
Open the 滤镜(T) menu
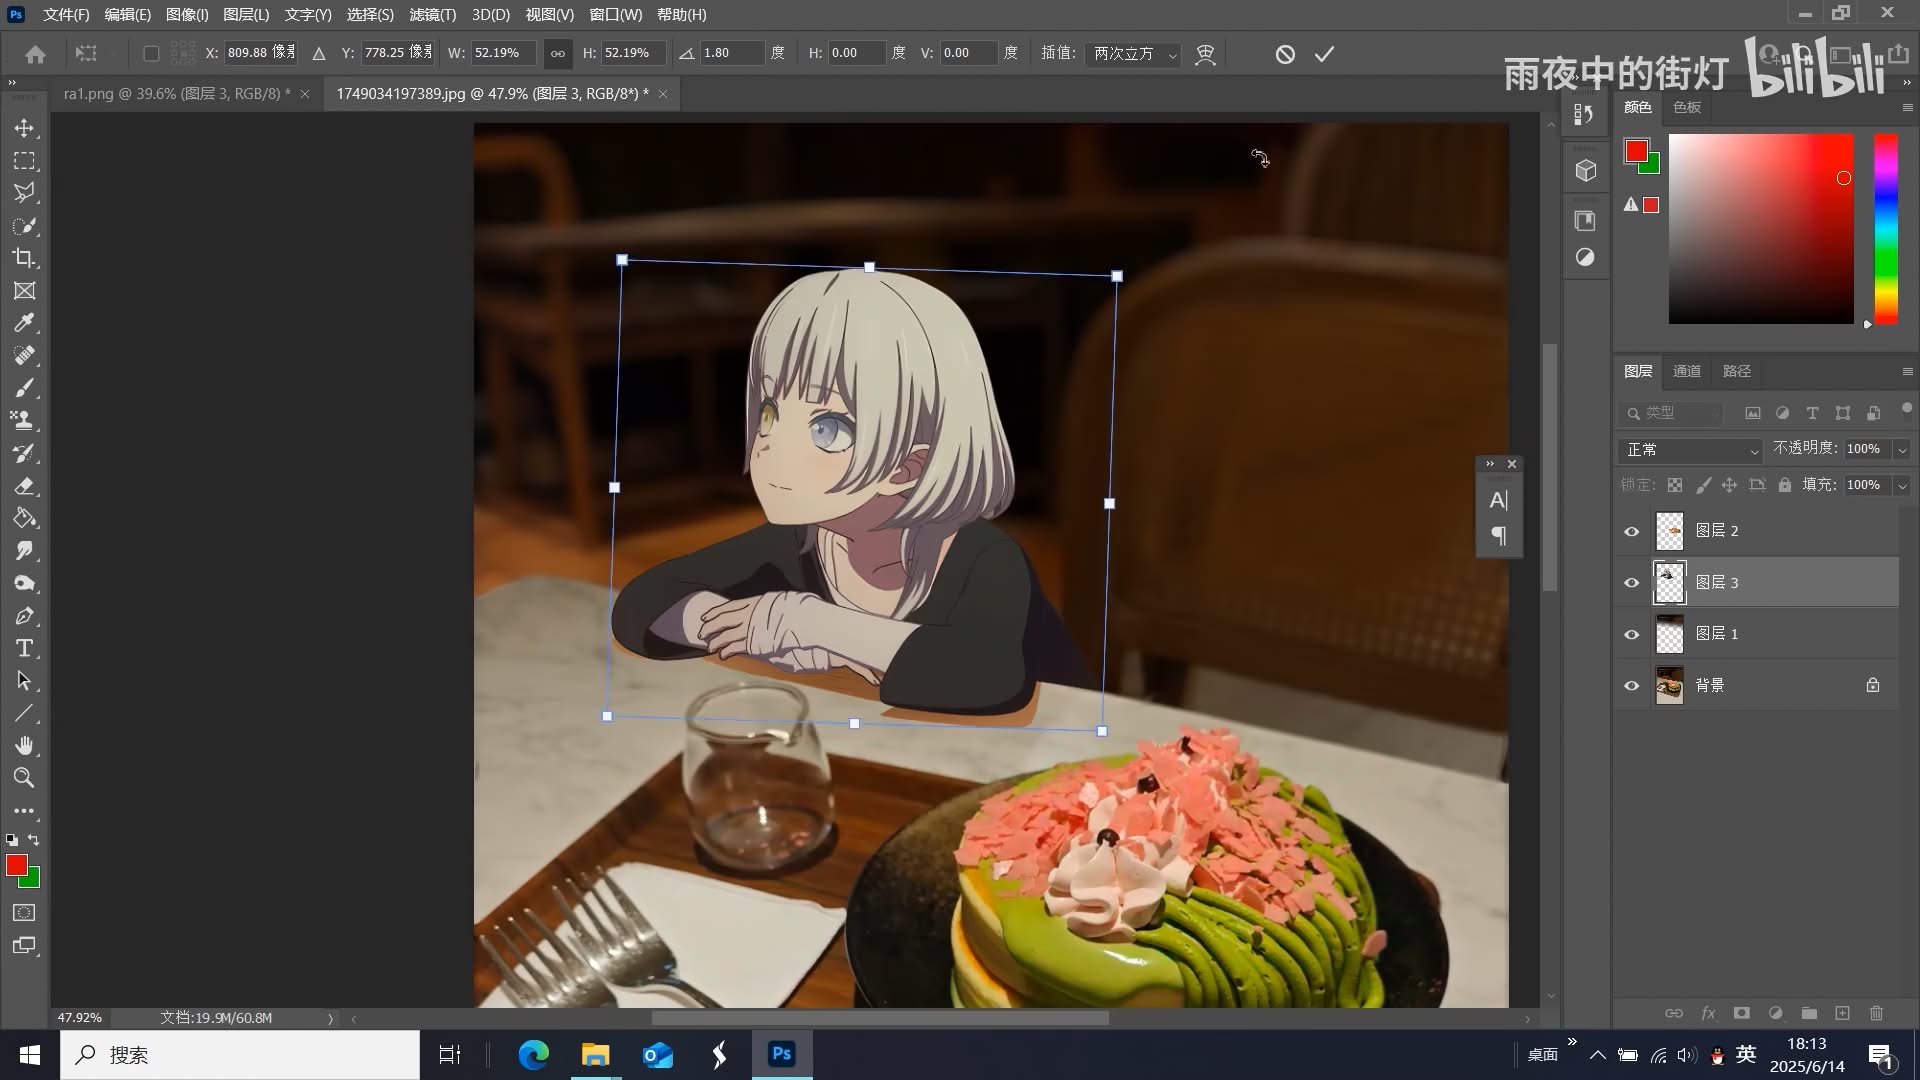click(432, 14)
